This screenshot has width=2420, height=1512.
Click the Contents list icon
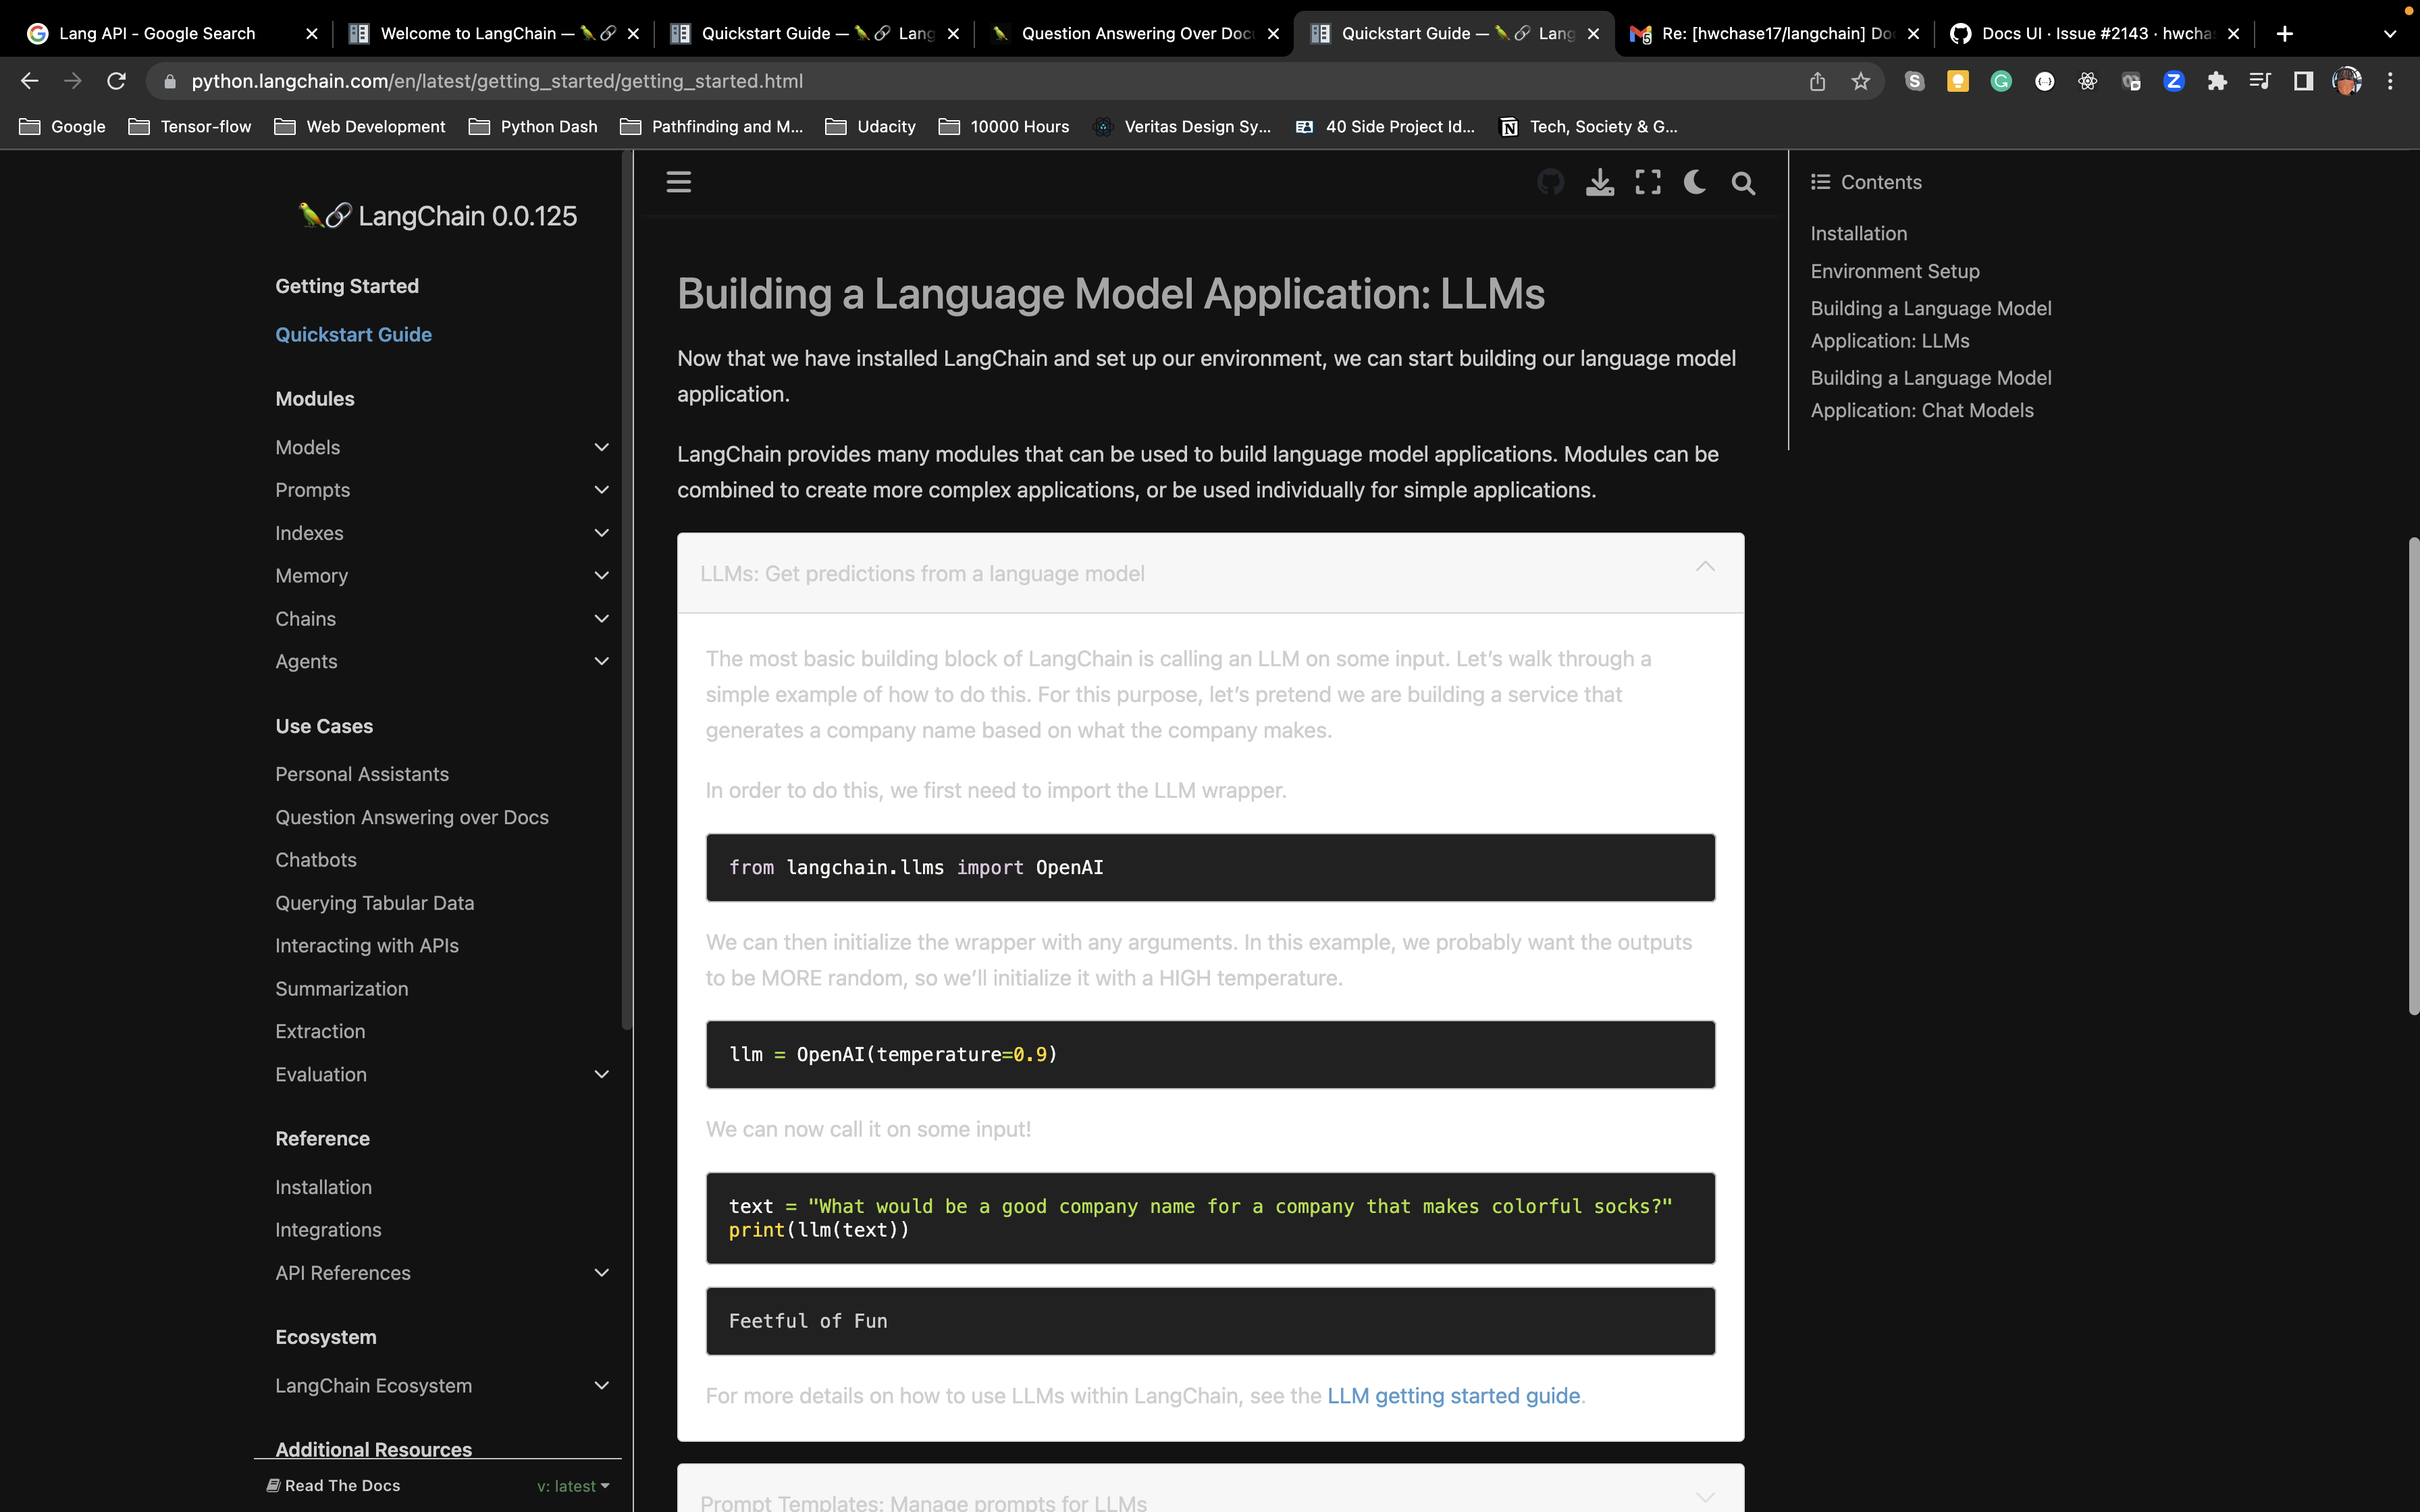pyautogui.click(x=1820, y=181)
